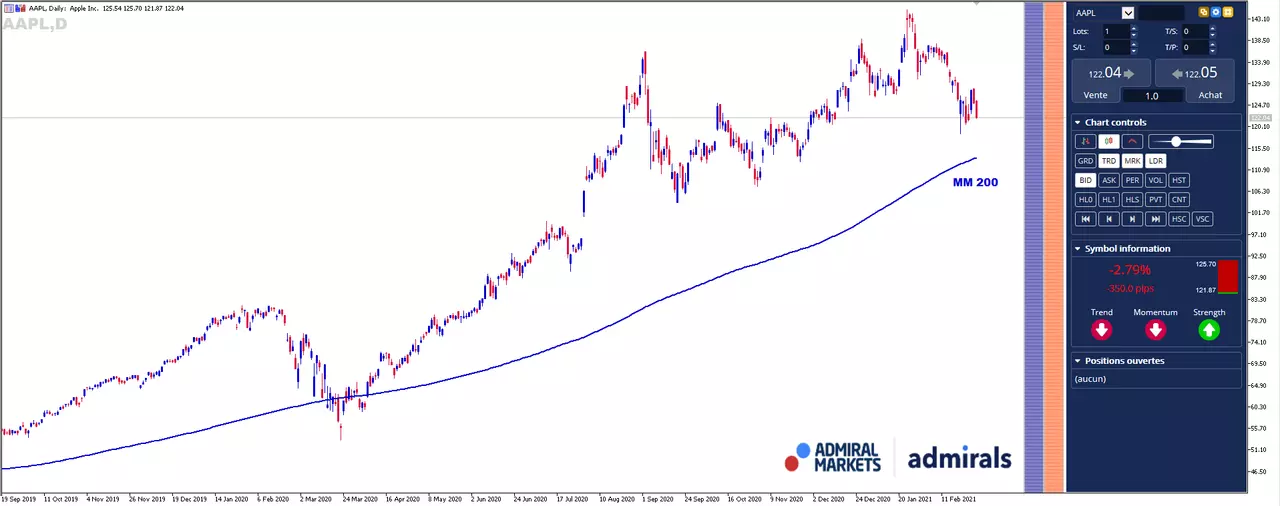Decrease T/S with down stepper
This screenshot has width=1280, height=506.
pyautogui.click(x=1212, y=35)
